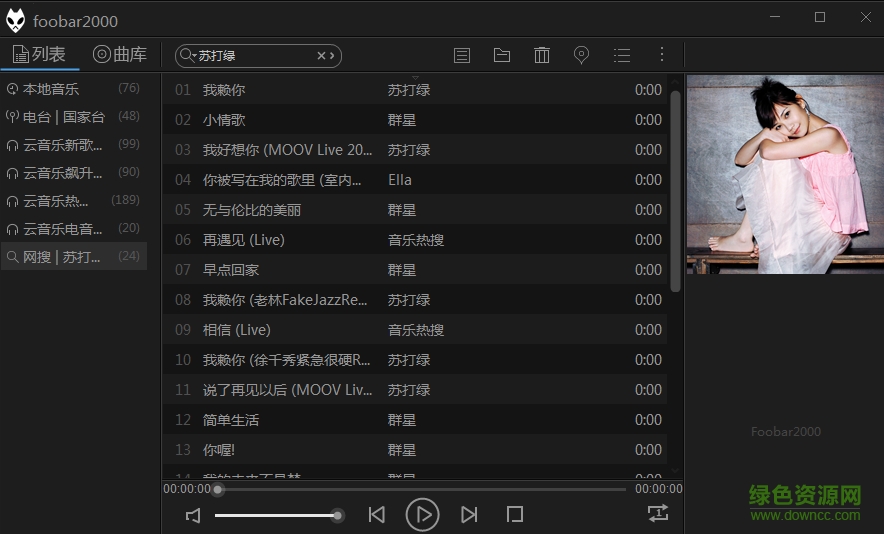Select track 02 小情歌
The width and height of the screenshot is (884, 534).
coord(415,120)
